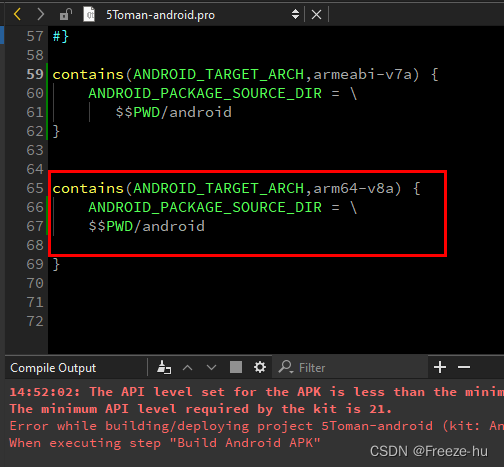Clear the Compile Output pane with broom icon
This screenshot has height=467, width=504.
pos(164,368)
